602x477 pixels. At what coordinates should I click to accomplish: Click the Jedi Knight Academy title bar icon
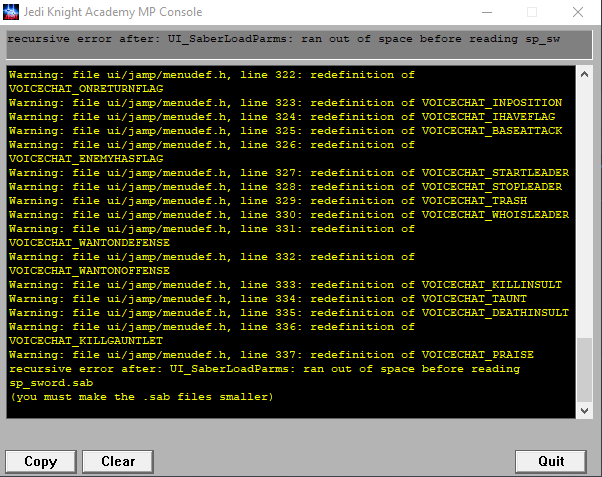tap(14, 12)
